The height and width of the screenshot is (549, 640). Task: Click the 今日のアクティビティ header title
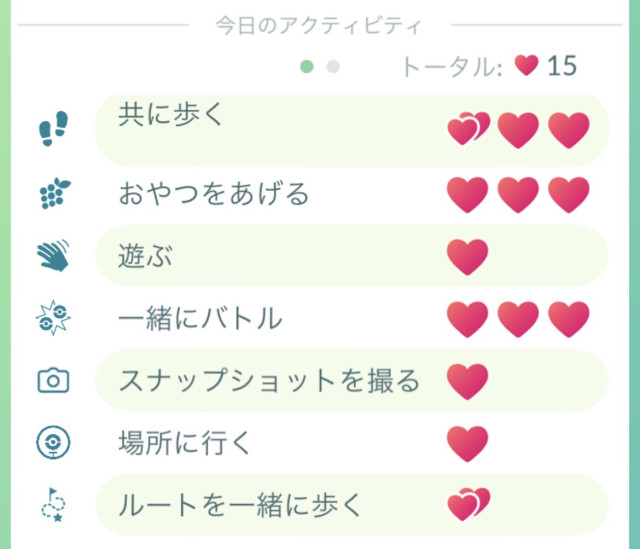tap(319, 24)
